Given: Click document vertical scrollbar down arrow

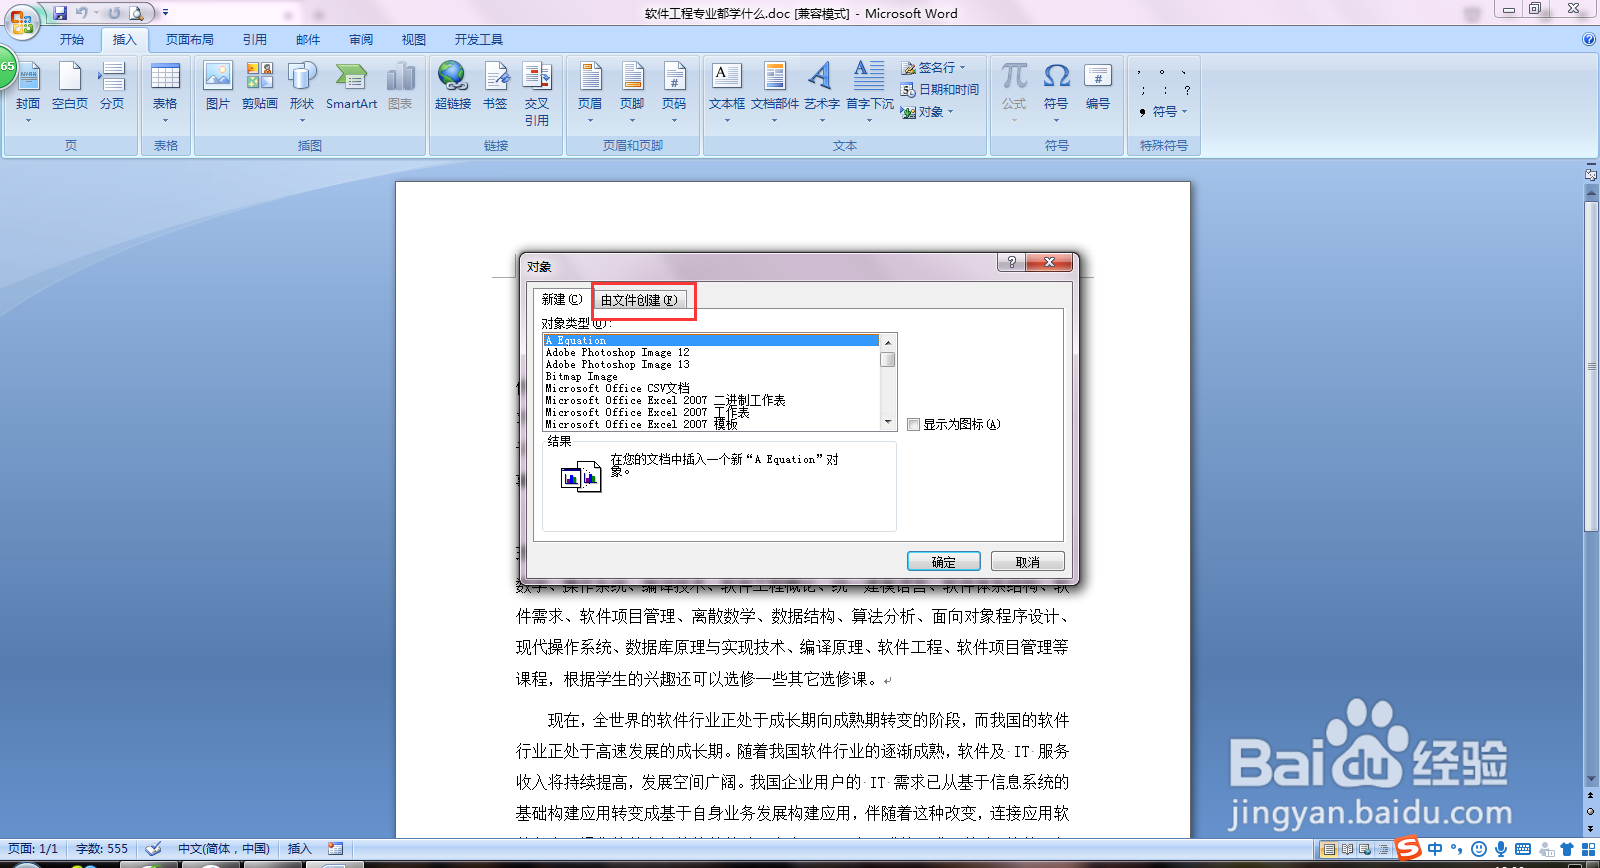Looking at the screenshot, I should 1591,779.
